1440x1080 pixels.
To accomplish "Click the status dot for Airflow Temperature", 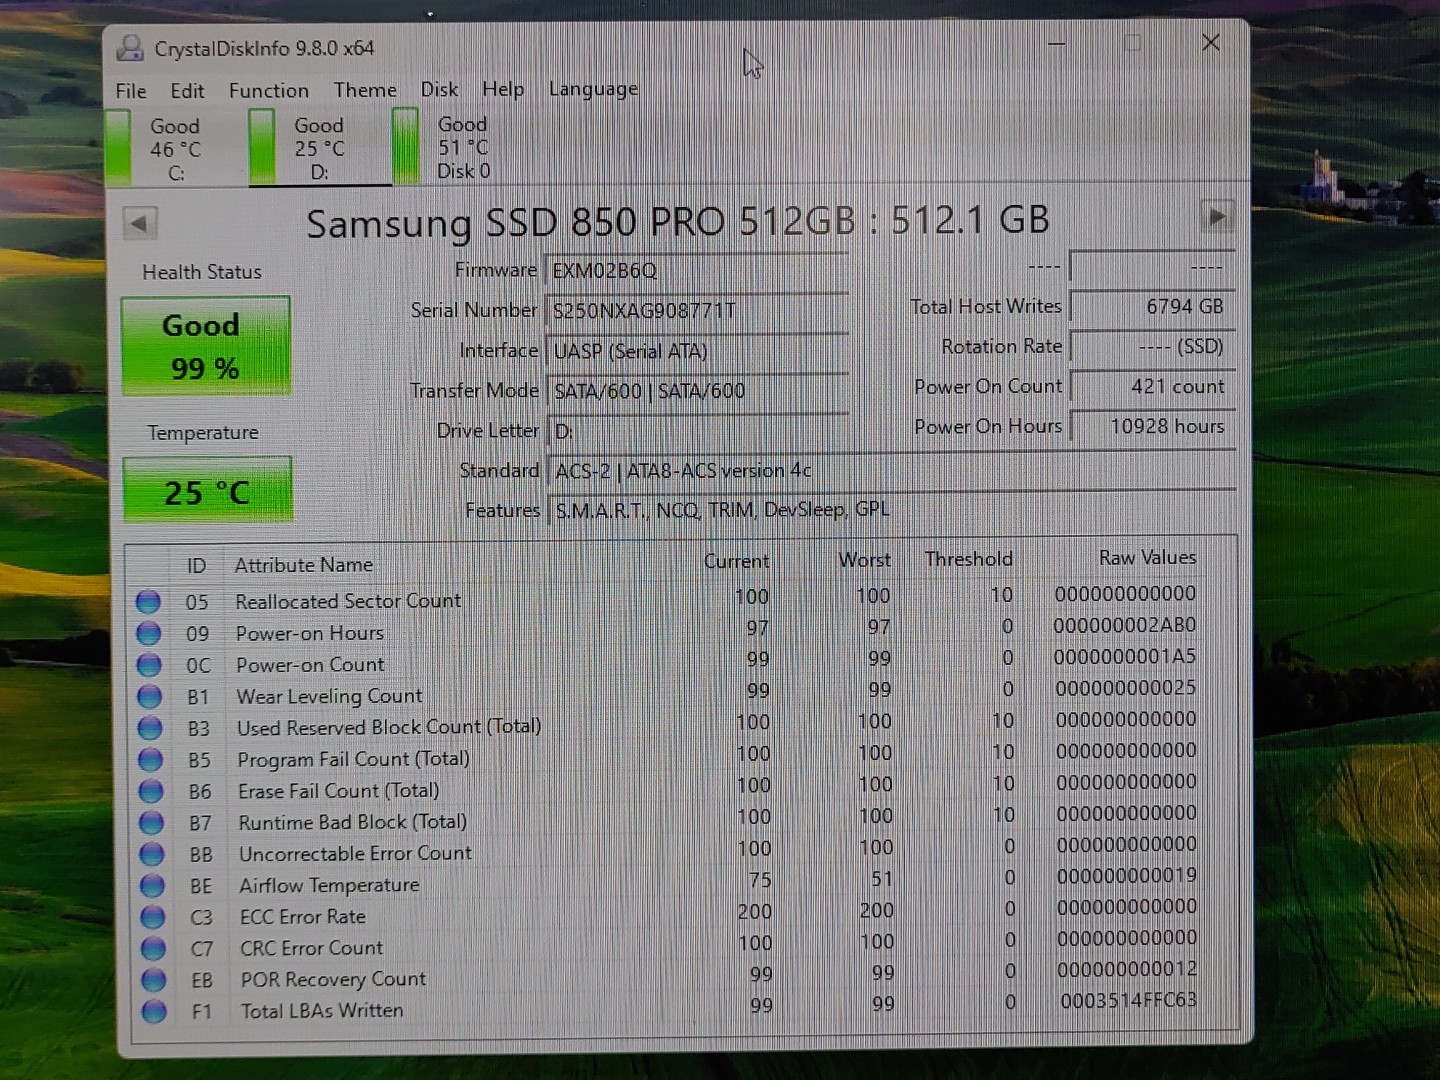I will point(153,885).
